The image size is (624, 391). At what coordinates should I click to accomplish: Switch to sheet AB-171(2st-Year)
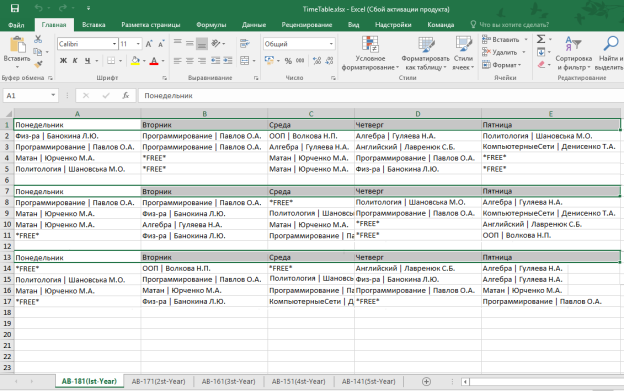(x=158, y=381)
